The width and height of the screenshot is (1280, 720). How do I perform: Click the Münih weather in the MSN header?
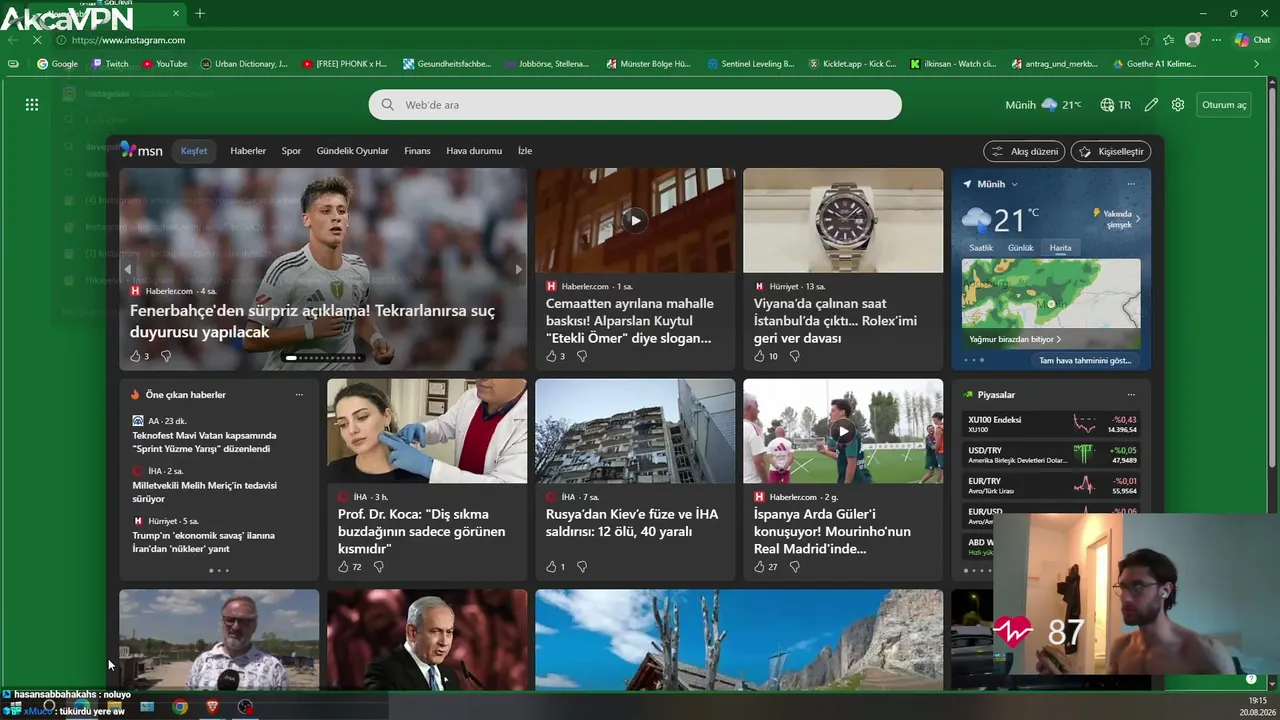tap(1043, 105)
